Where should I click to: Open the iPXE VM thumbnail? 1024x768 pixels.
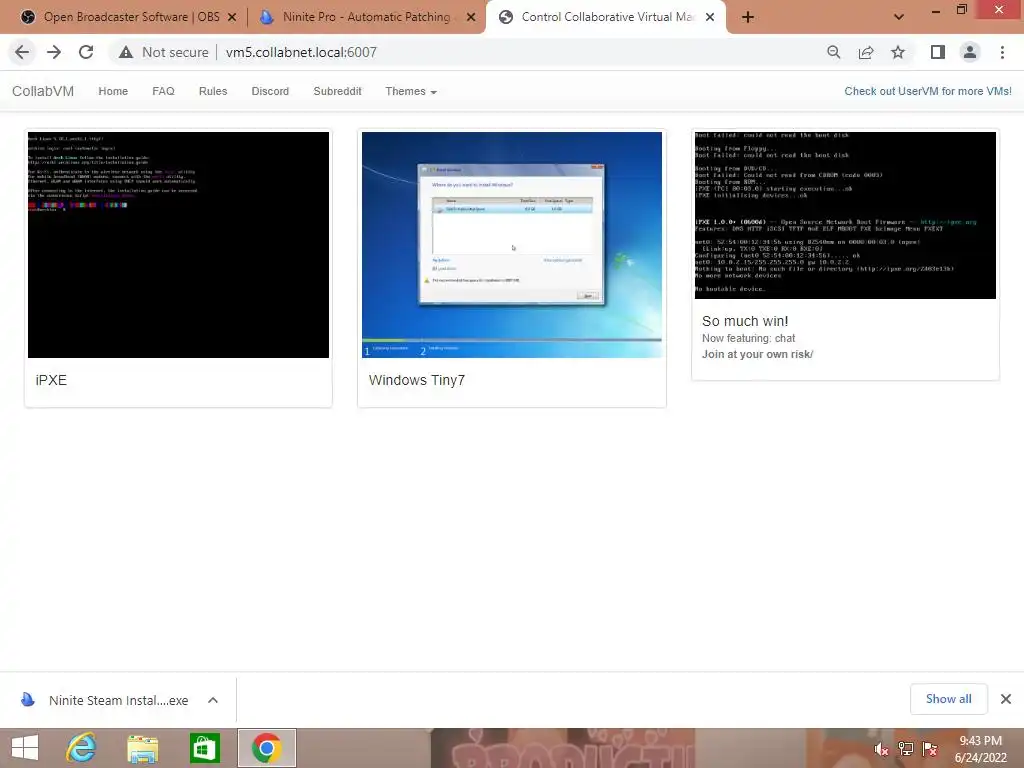pos(178,245)
